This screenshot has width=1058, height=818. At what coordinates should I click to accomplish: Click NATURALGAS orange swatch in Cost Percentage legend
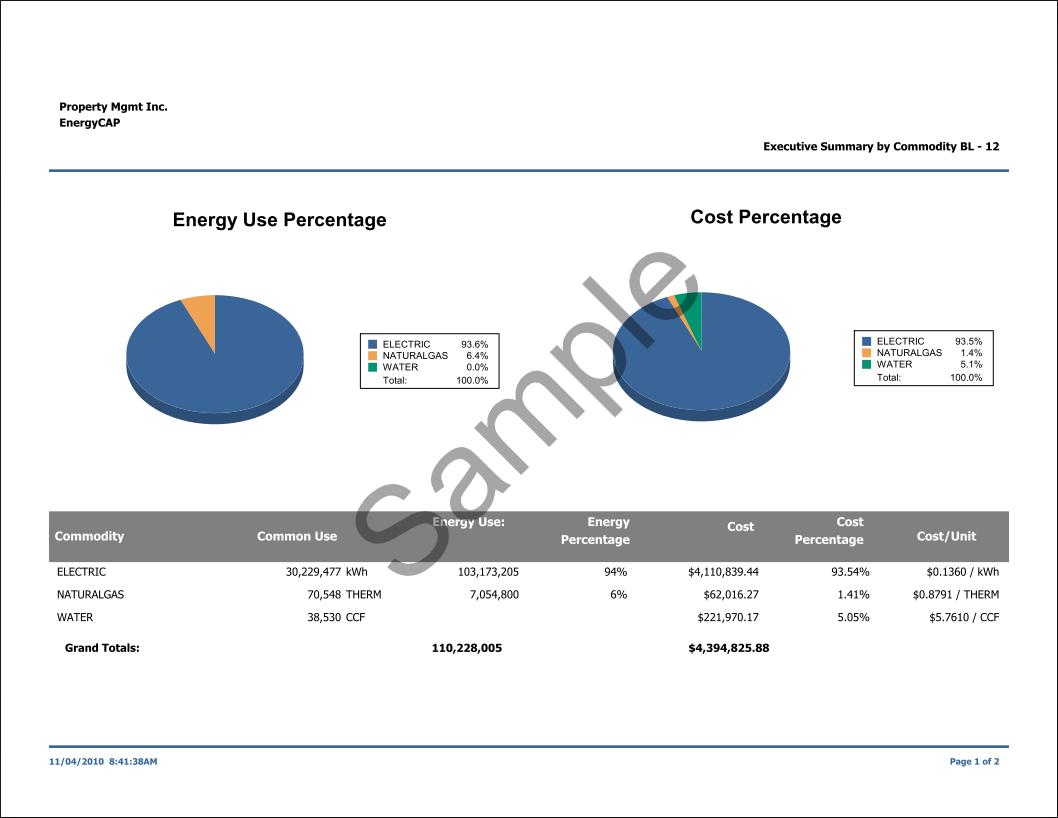coord(866,353)
